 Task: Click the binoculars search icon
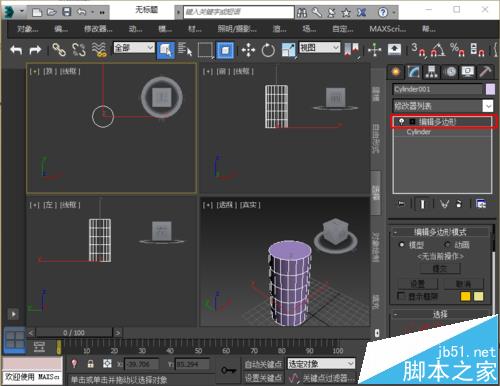pyautogui.click(x=302, y=13)
